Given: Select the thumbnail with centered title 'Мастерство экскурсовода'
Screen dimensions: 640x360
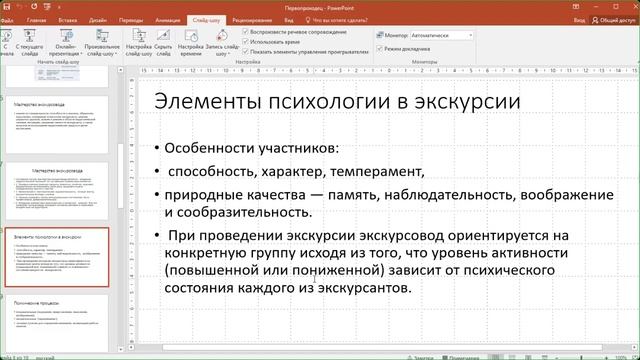Looking at the screenshot, I should pyautogui.click(x=57, y=191).
